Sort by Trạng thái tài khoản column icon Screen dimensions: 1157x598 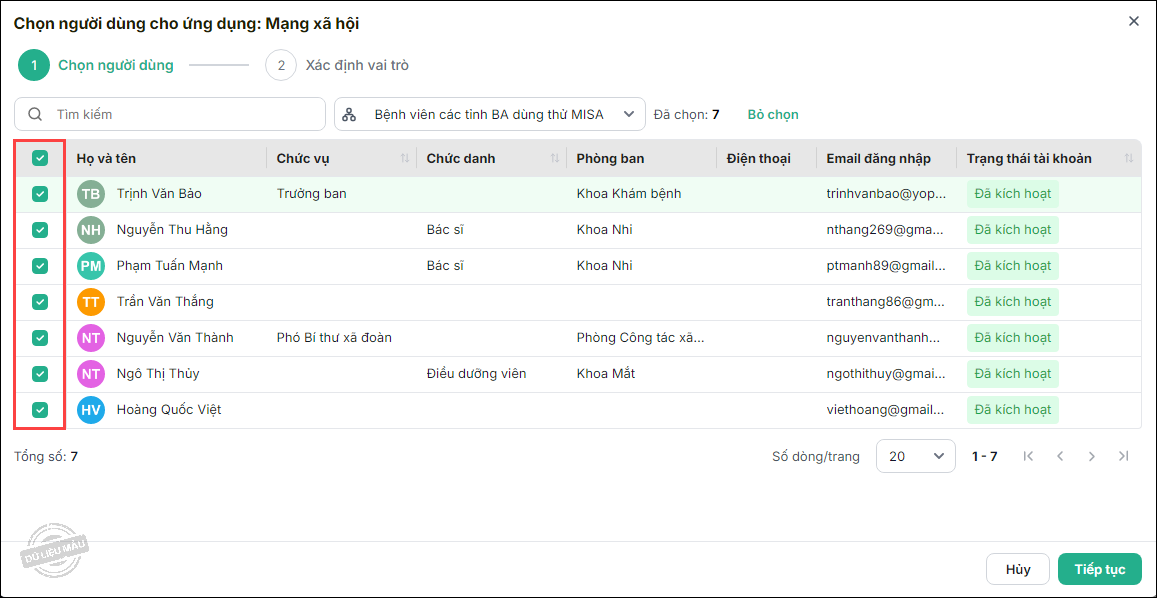(1129, 159)
